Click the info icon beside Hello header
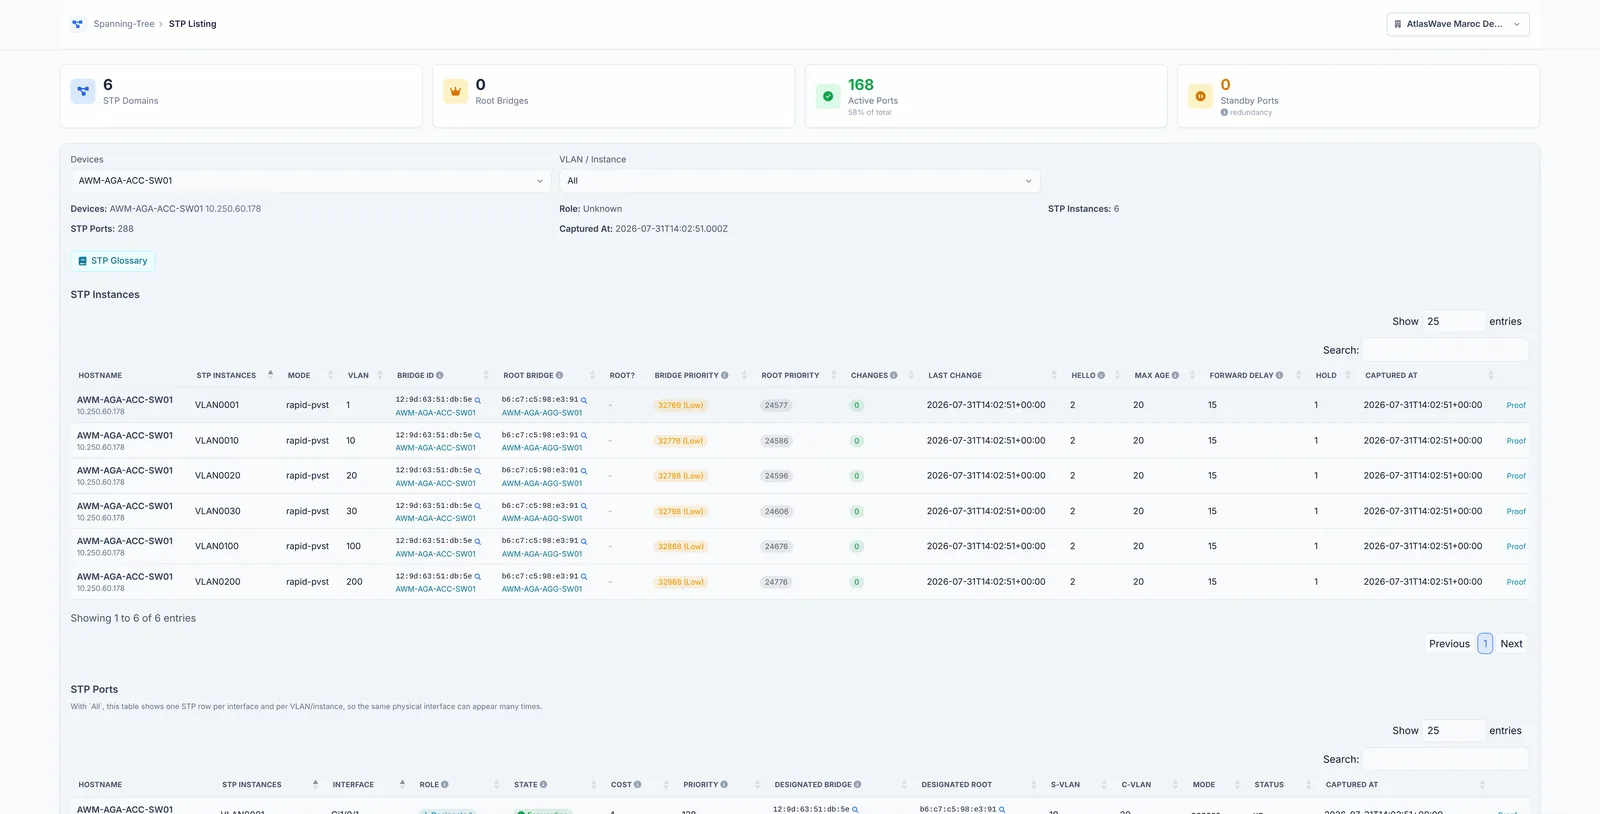Screen dimensions: 1600x814 (x=1102, y=376)
